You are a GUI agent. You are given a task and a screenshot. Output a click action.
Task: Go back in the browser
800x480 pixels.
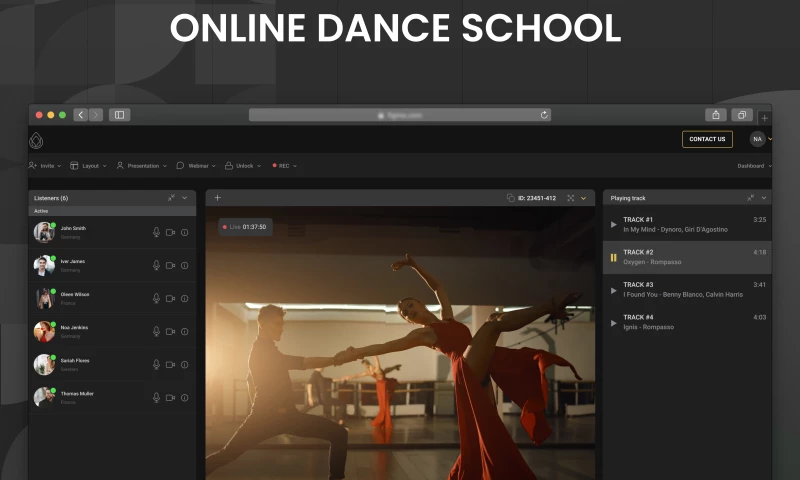click(x=81, y=115)
